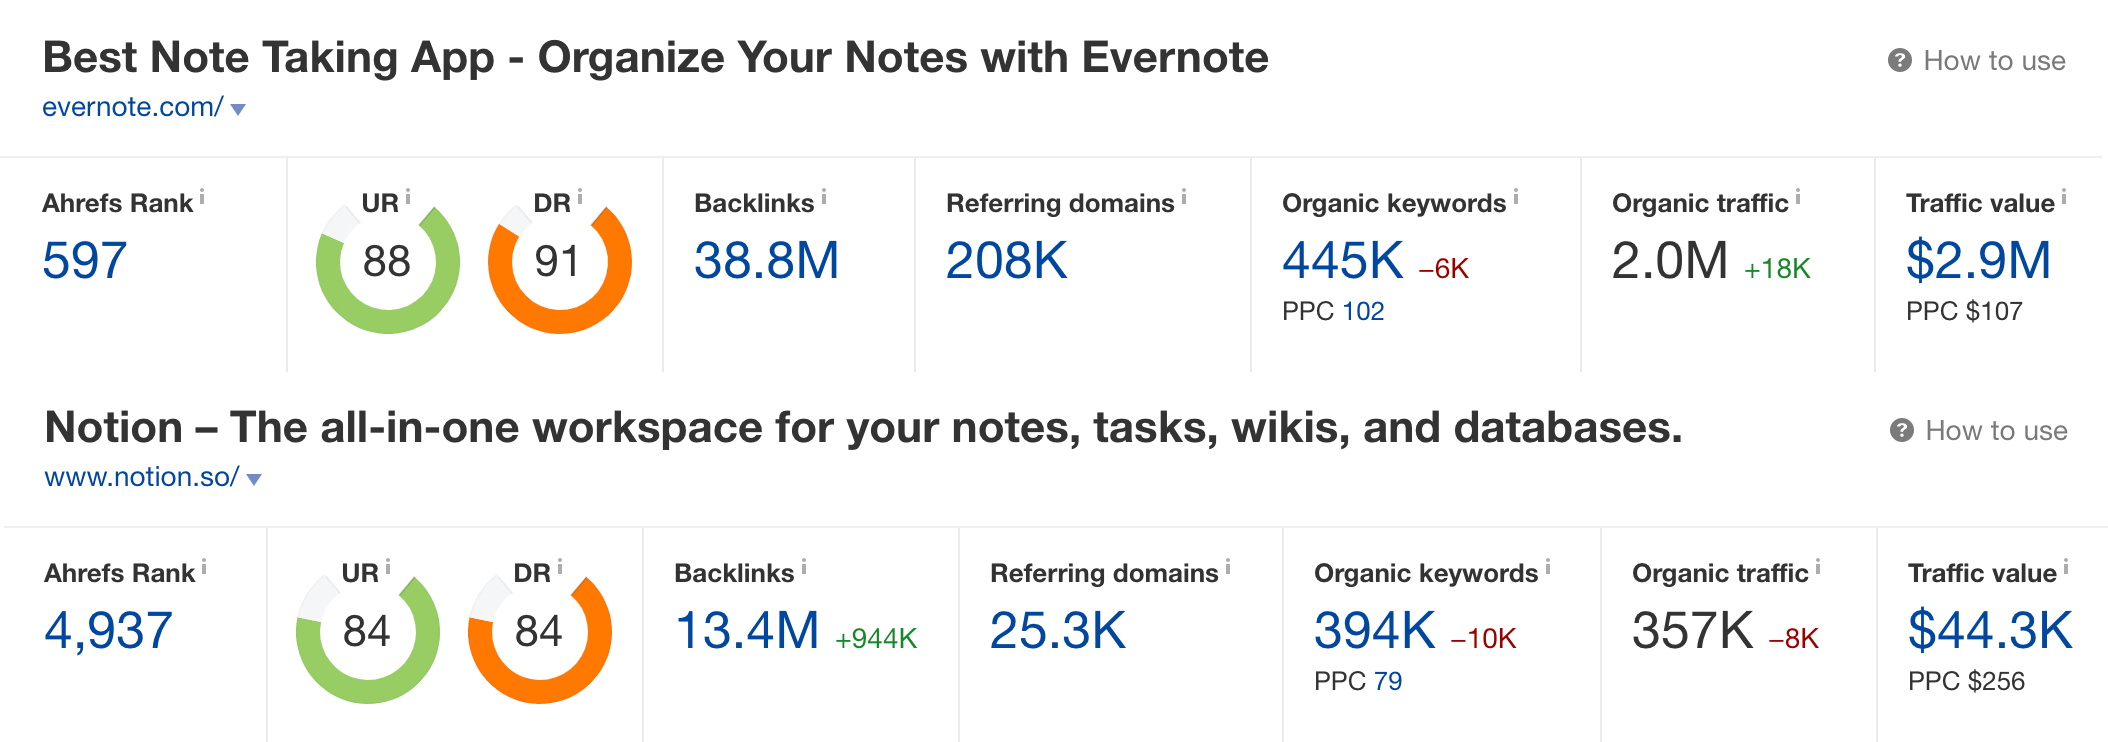Click Notion Referring domains info icon
This screenshot has height=742, width=2108.
point(1228,567)
